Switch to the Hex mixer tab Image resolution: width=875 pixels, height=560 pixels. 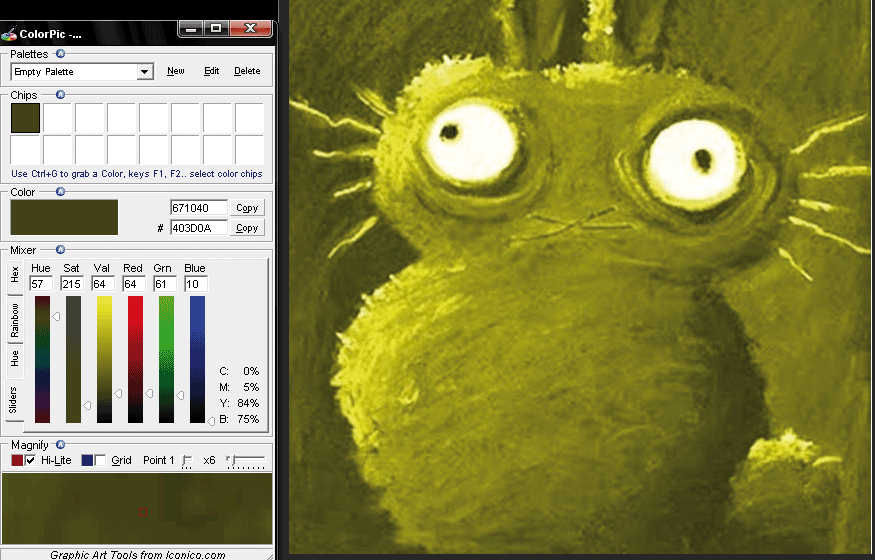pos(15,275)
